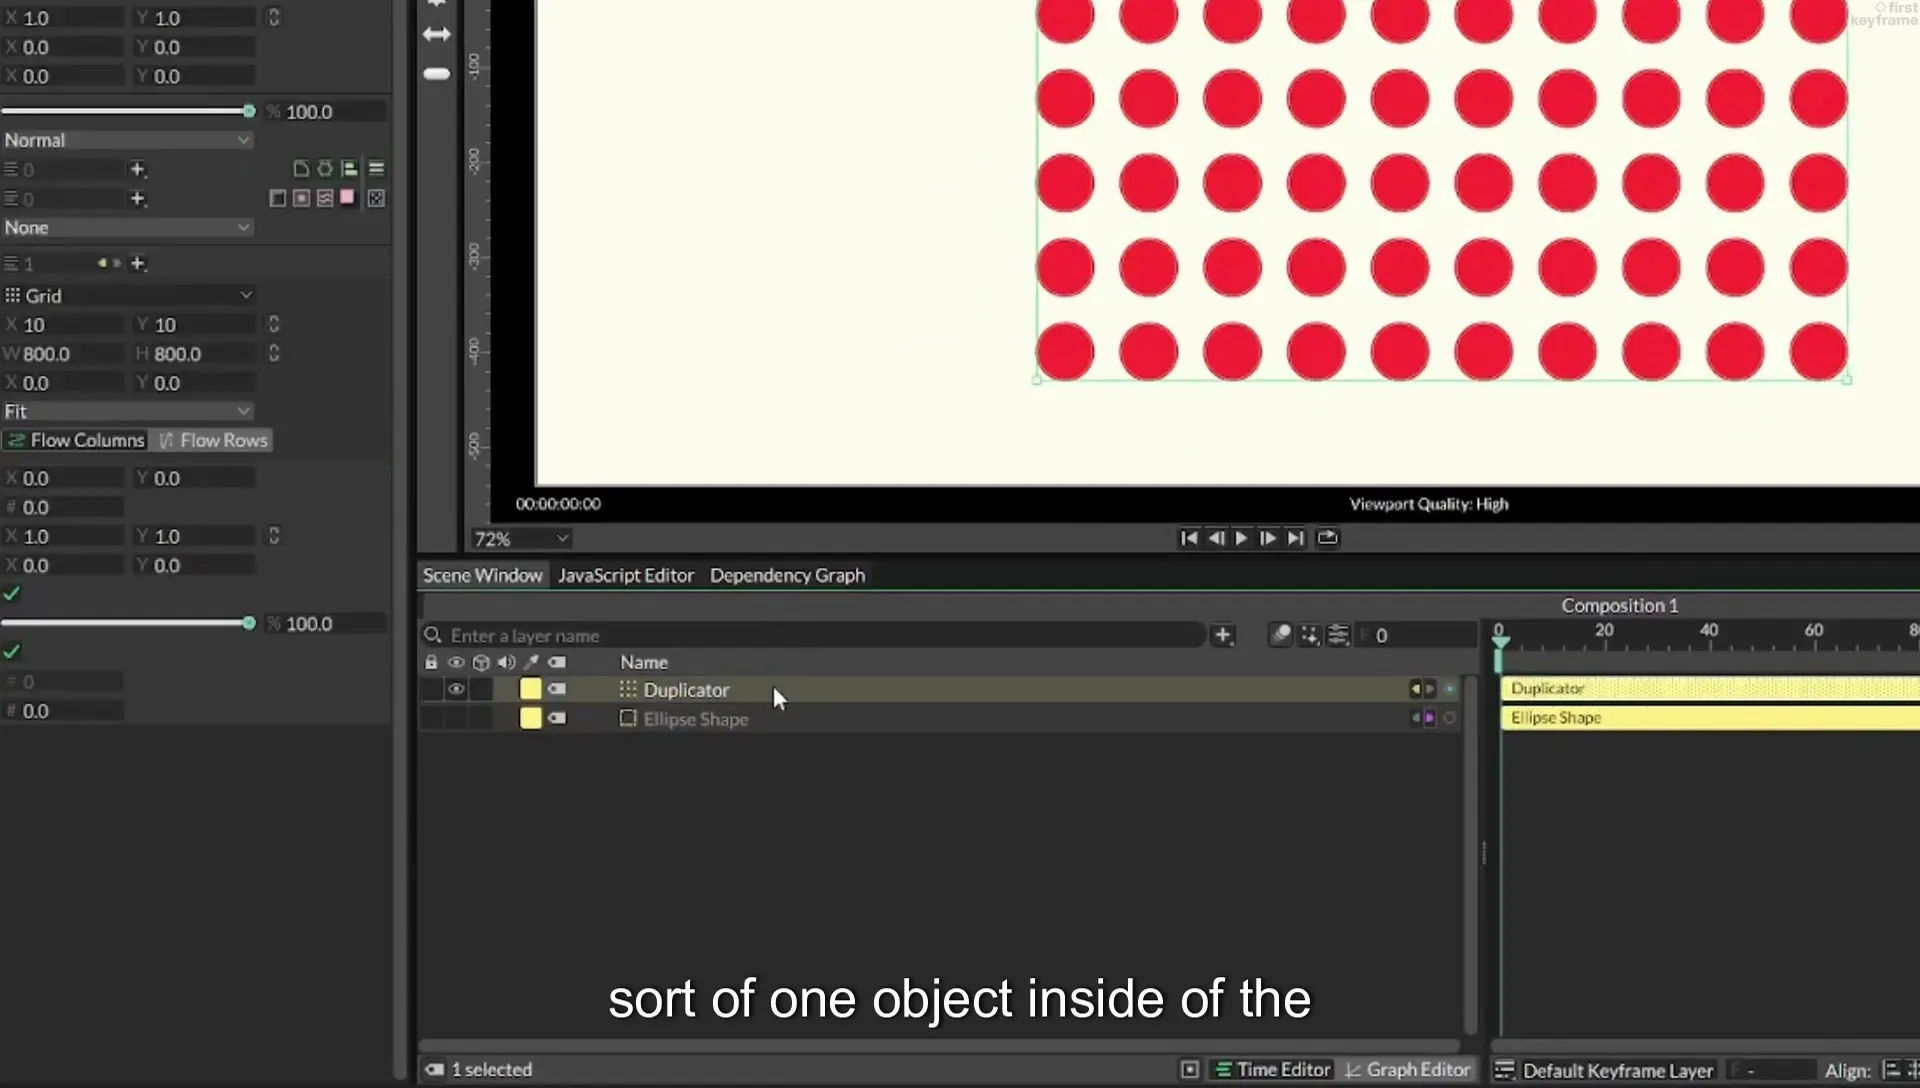The image size is (1920, 1088).
Task: Click the hexagon deformer icon
Action: tap(325, 168)
